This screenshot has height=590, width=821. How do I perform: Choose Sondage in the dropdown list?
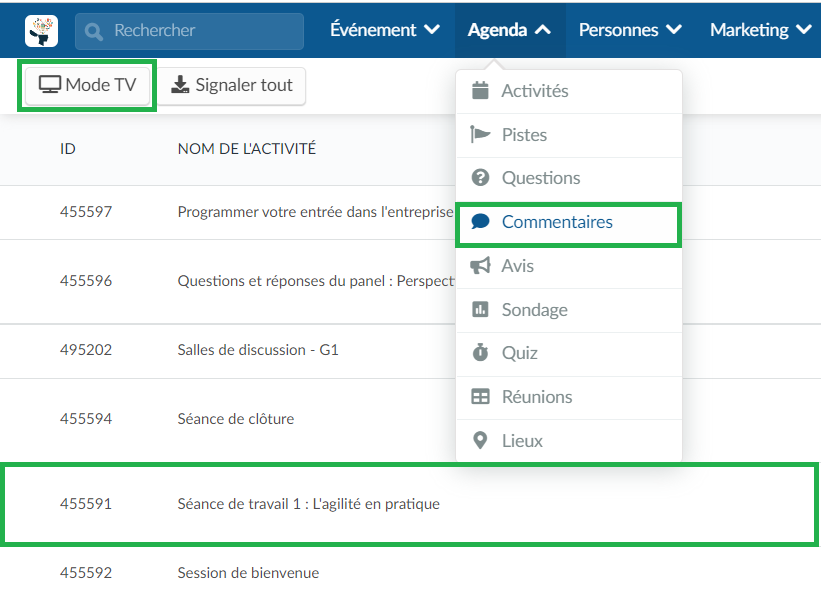pos(569,309)
